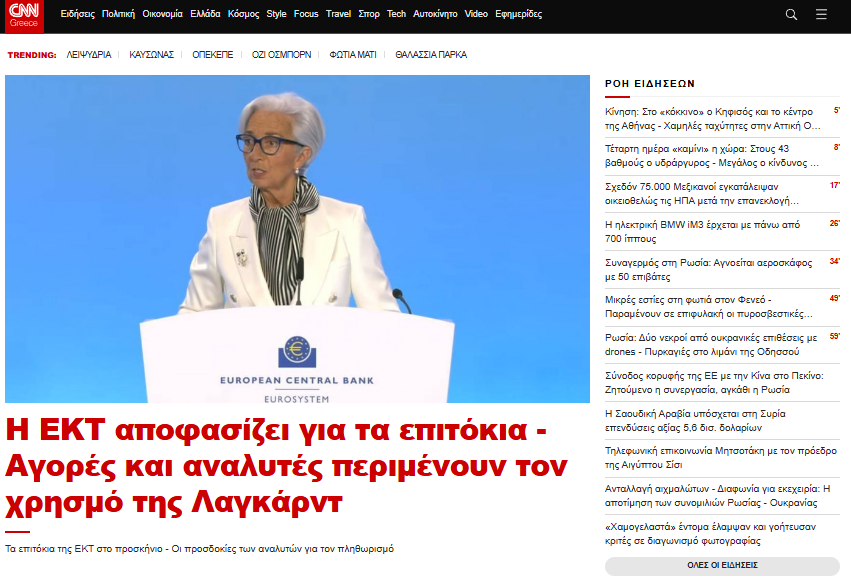
Task: Open the headline about ΕΚΤ επιτόκια
Action: point(287,466)
